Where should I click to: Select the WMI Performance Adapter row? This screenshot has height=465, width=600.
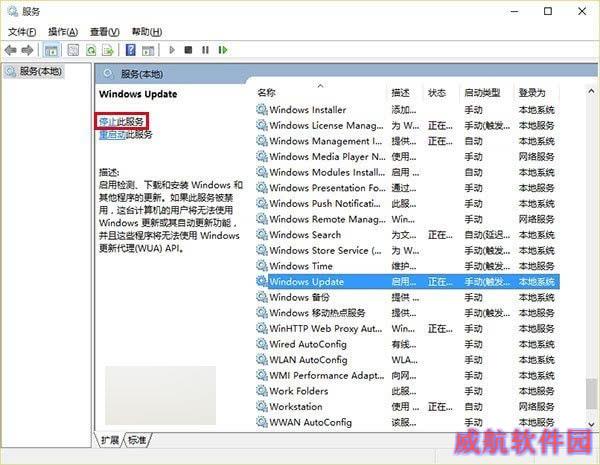[408, 375]
